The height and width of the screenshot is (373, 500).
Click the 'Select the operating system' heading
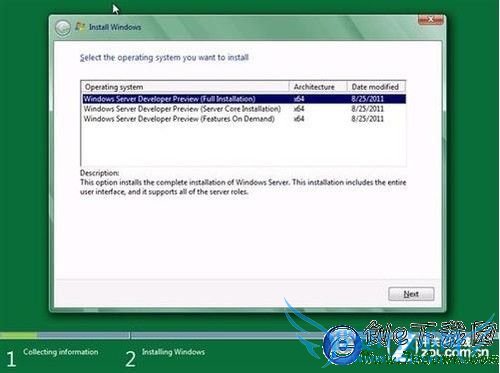point(164,58)
